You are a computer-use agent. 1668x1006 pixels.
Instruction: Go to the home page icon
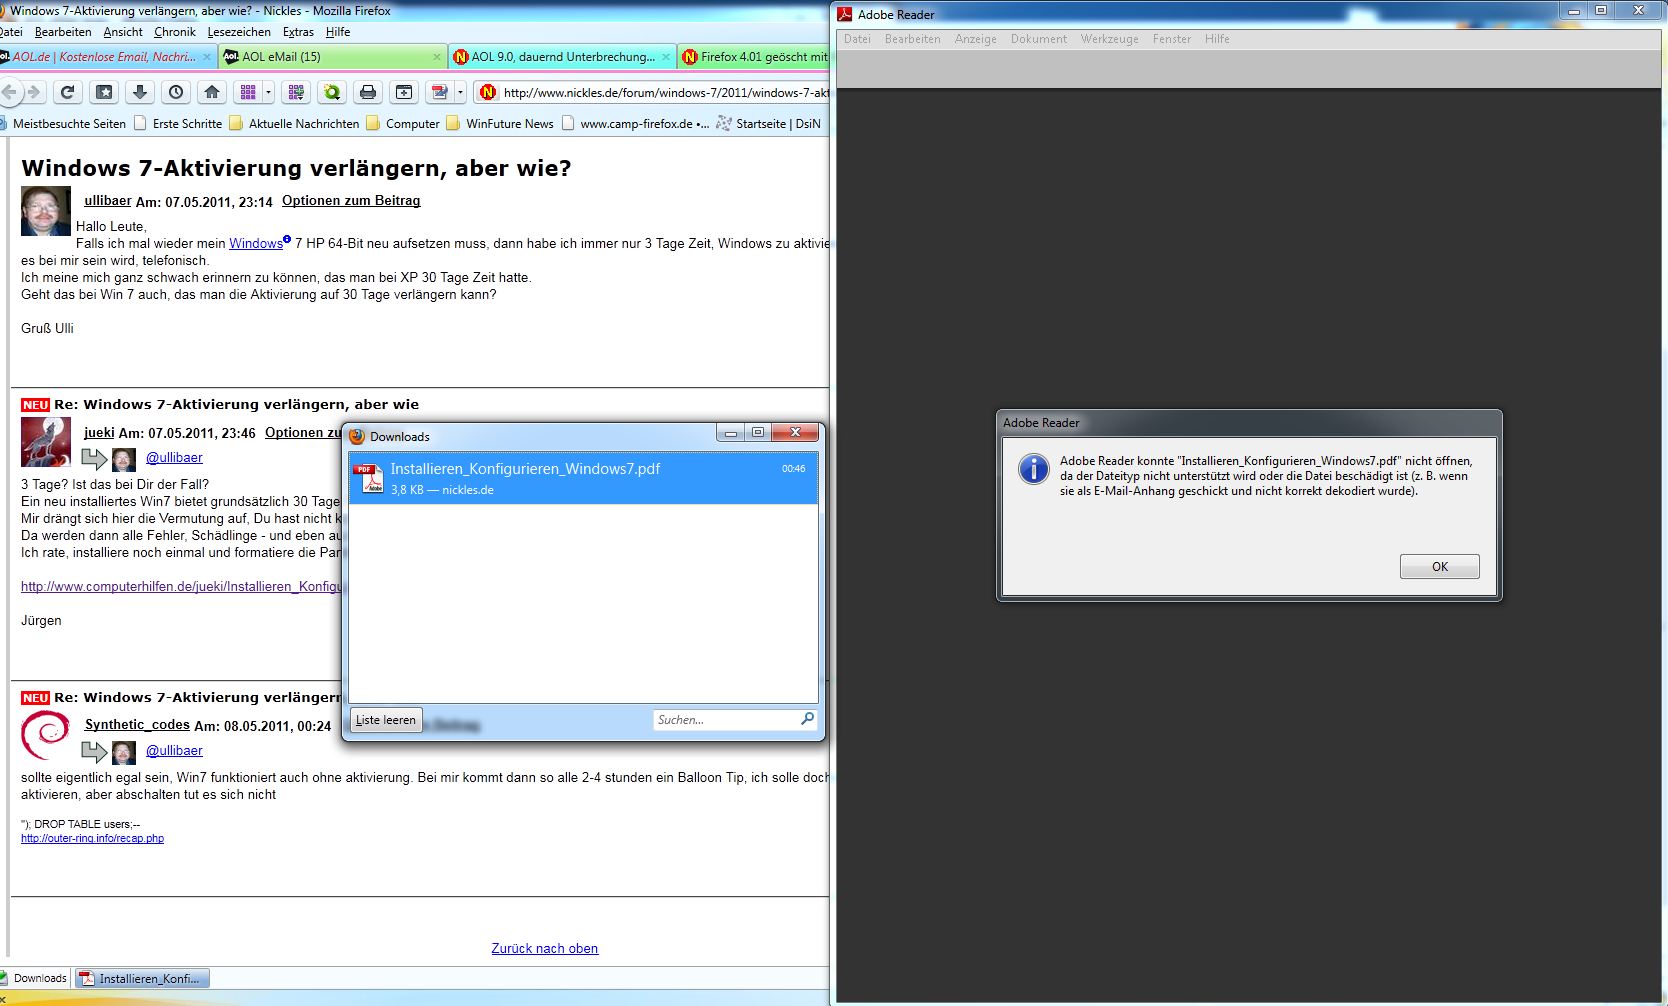(212, 92)
